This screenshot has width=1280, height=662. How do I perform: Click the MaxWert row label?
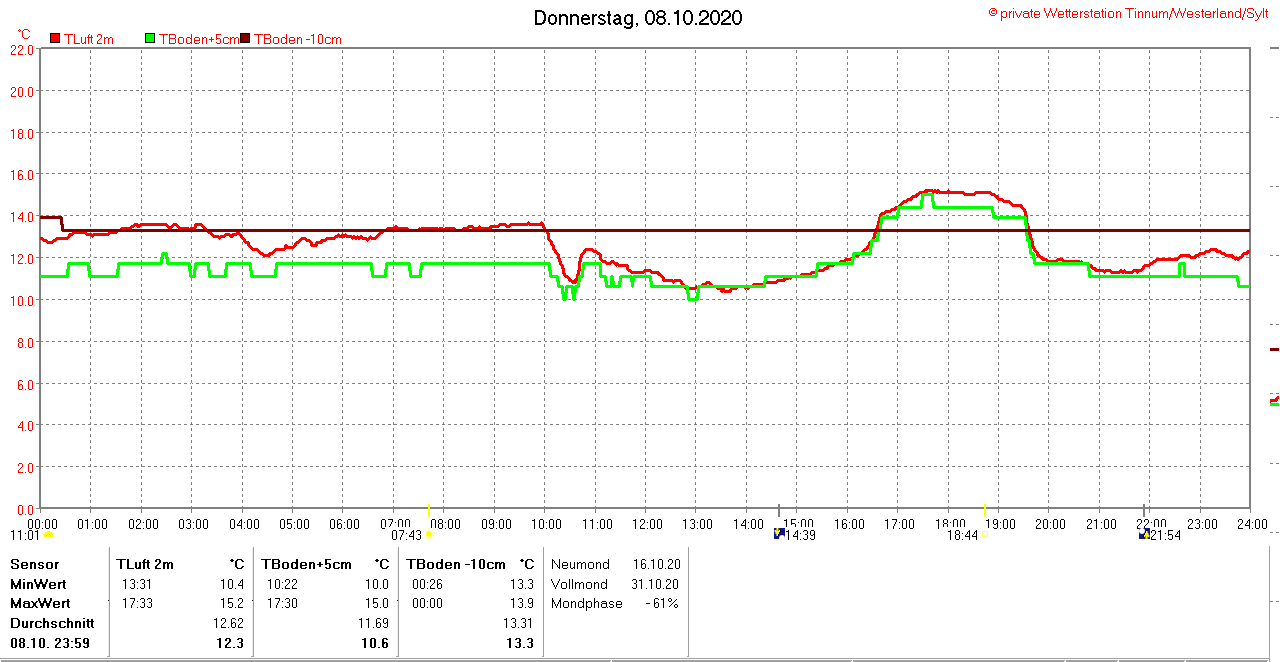coord(38,603)
